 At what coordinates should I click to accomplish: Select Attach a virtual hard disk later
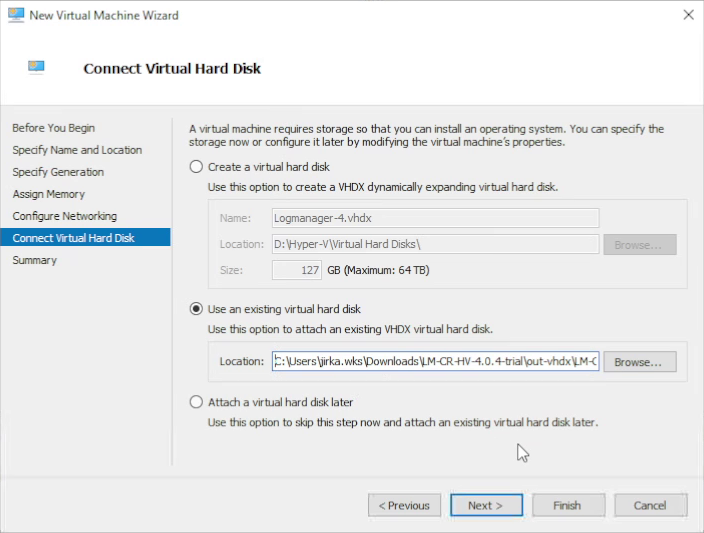coord(196,402)
